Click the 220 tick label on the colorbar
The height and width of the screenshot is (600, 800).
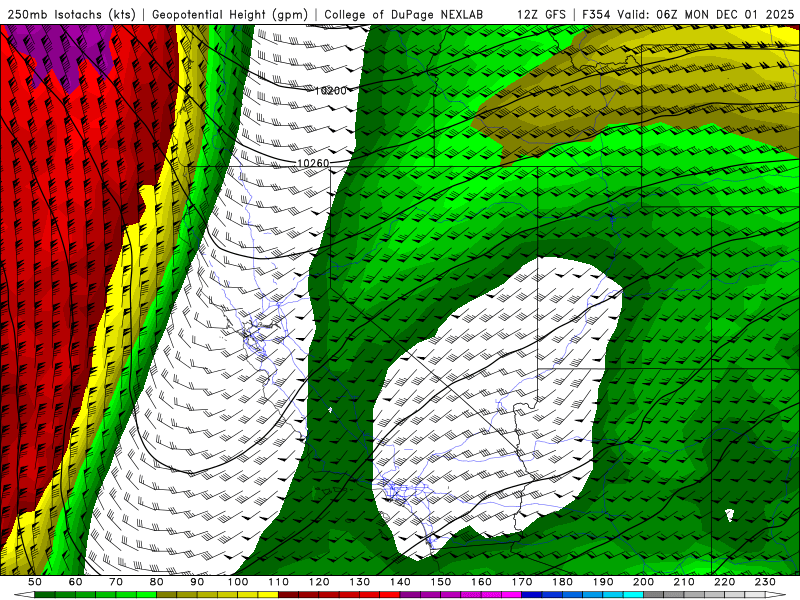point(724,582)
